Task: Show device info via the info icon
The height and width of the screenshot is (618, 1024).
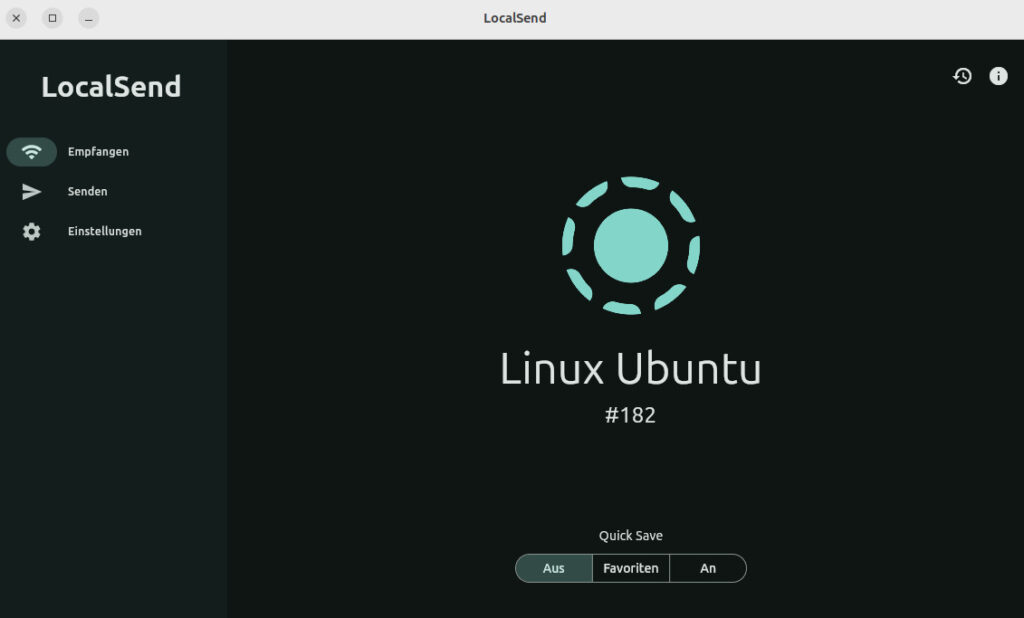Action: coord(998,76)
